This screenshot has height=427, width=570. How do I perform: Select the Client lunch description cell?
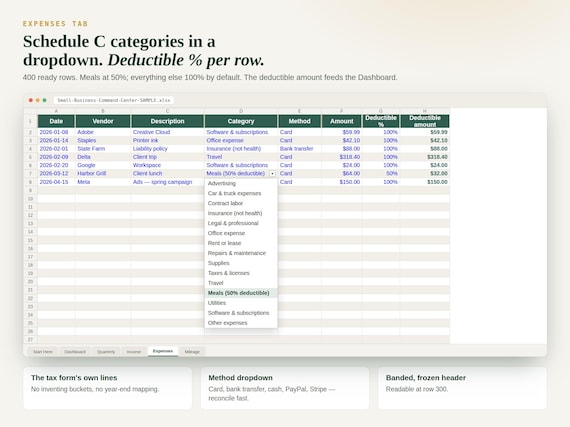(168, 174)
